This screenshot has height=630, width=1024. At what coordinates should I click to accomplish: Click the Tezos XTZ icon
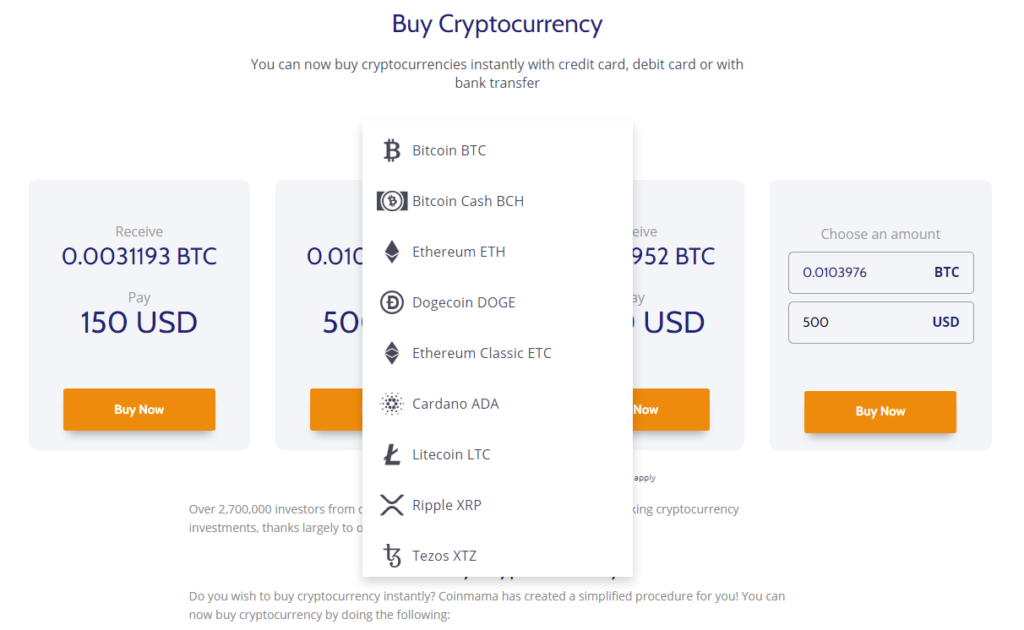point(392,556)
